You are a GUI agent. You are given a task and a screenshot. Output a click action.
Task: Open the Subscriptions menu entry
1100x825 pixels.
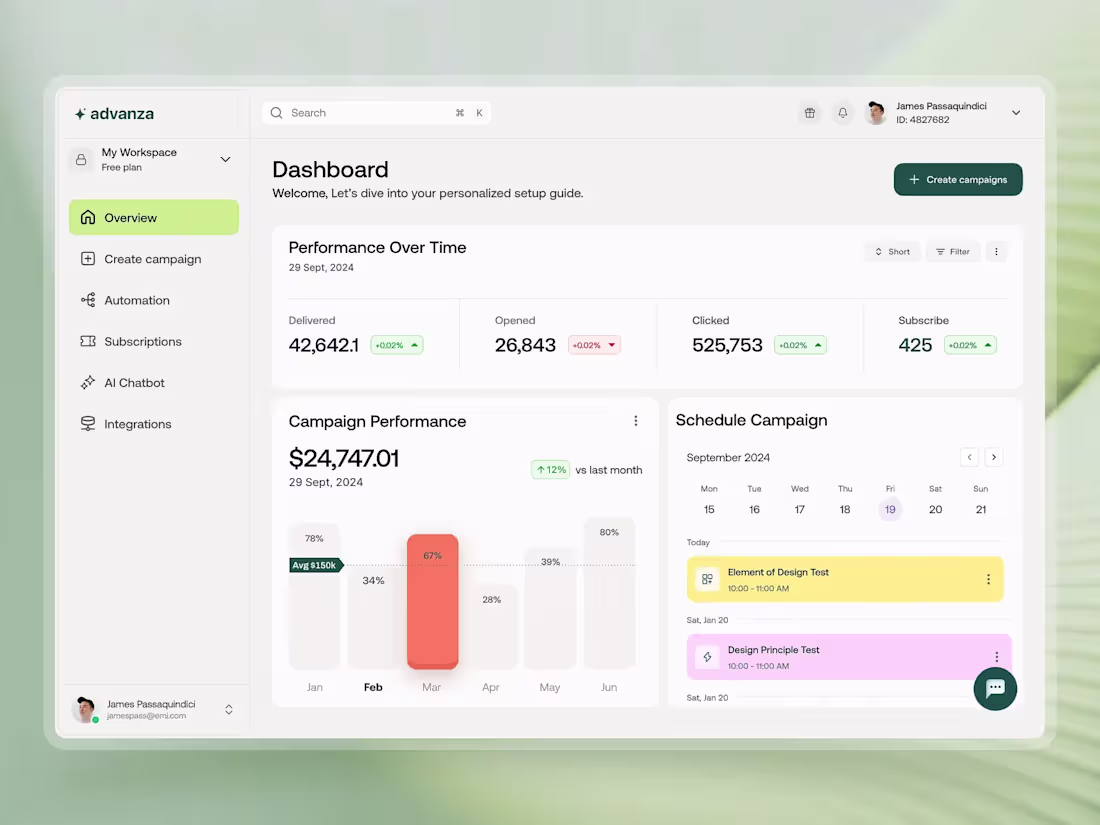143,341
